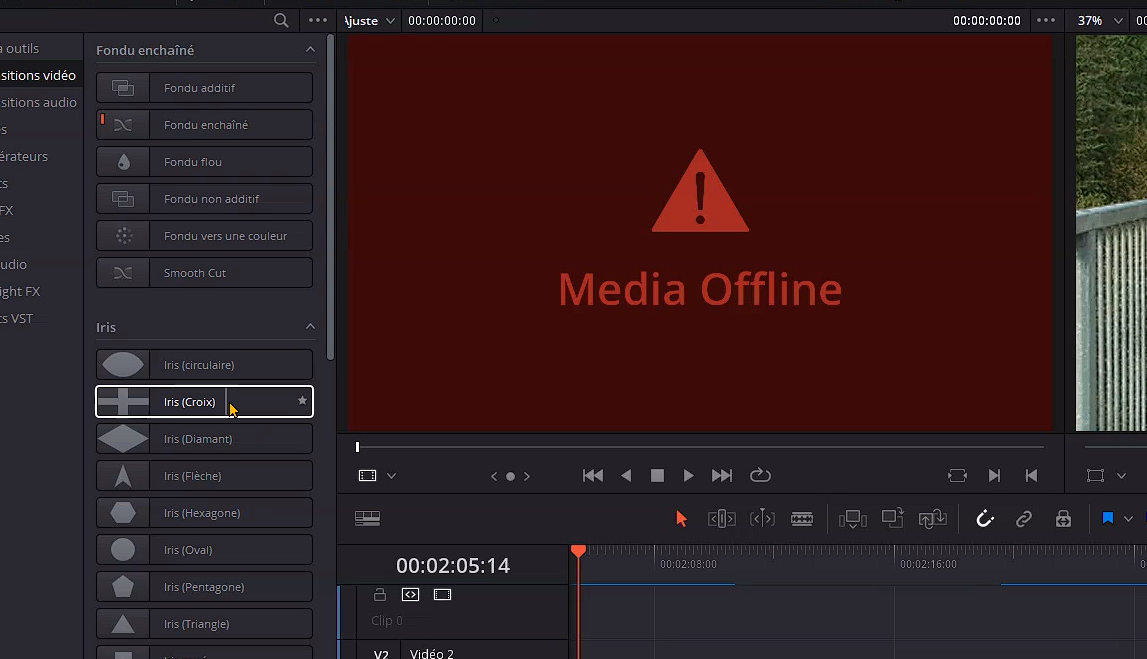The width and height of the screenshot is (1147, 659).
Task: Click the Insert Clip icon
Action: pyautogui.click(x=852, y=518)
